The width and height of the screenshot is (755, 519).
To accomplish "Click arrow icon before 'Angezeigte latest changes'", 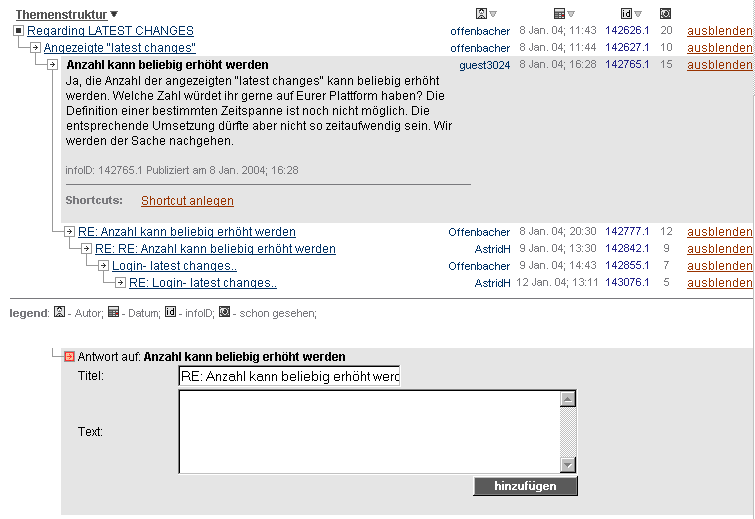I will [x=35, y=48].
